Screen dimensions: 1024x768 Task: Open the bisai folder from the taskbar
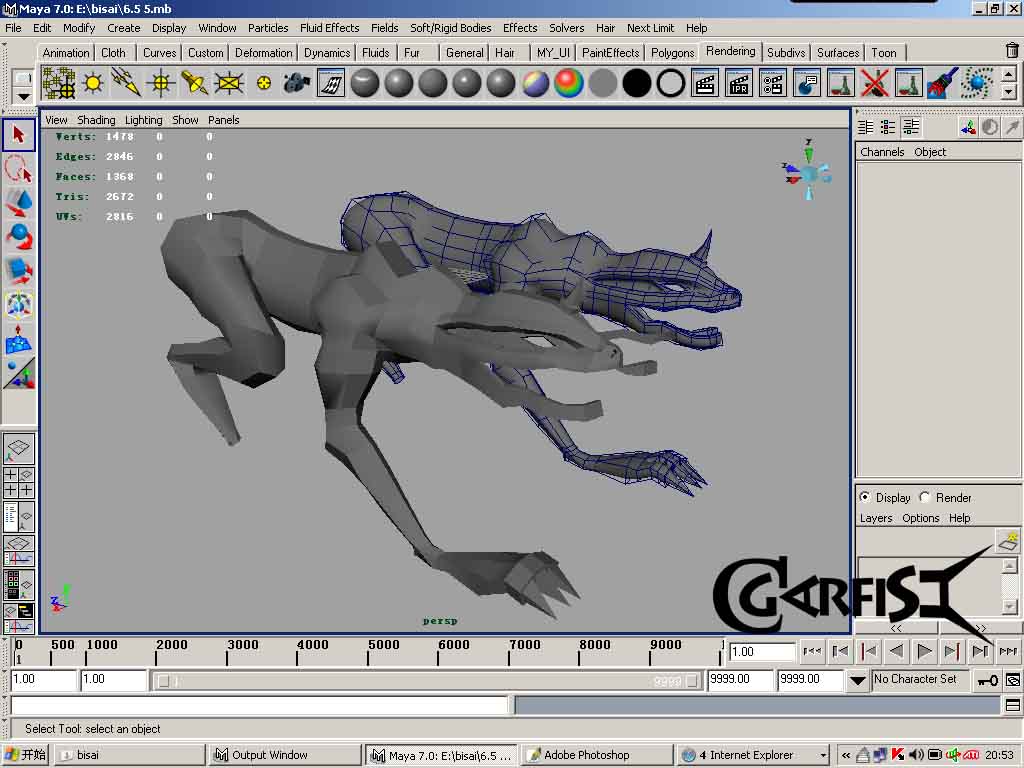(128, 755)
